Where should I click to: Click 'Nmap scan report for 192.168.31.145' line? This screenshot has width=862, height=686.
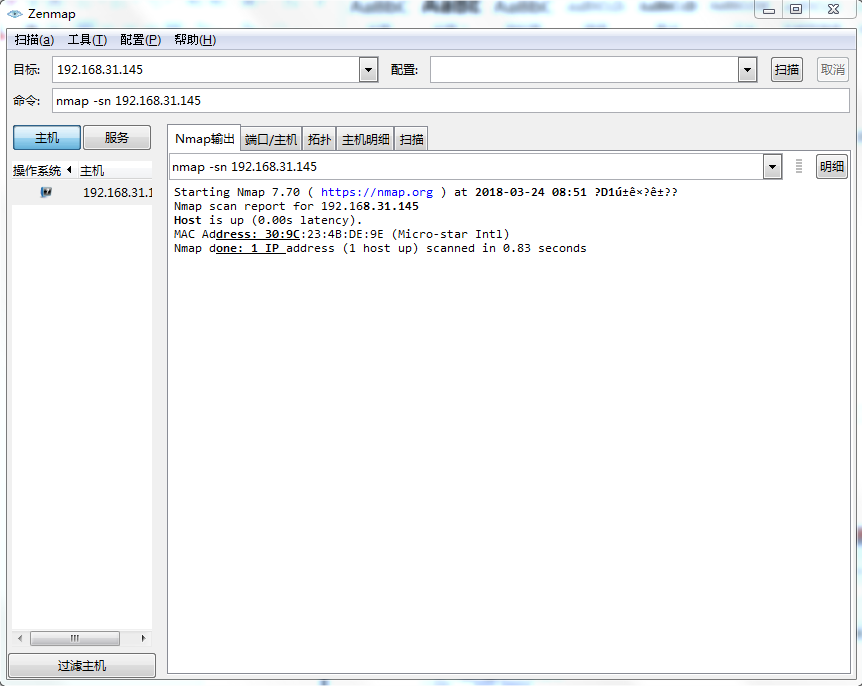[x=296, y=206]
